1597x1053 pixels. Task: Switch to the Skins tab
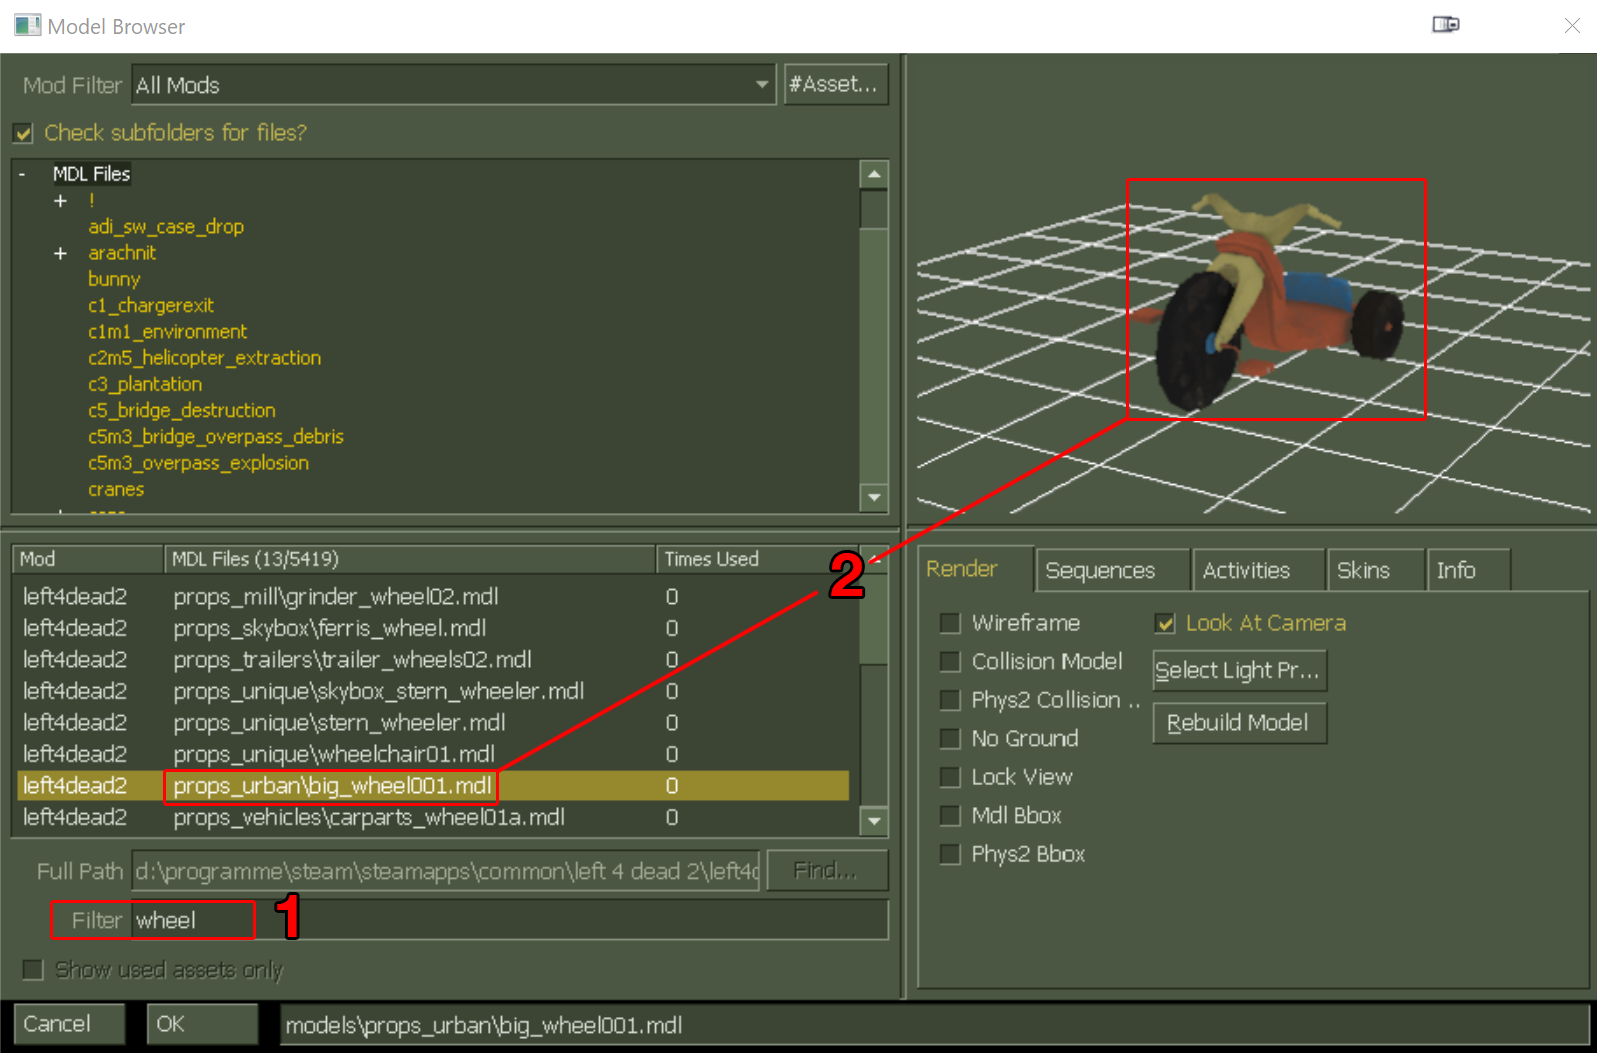point(1375,570)
